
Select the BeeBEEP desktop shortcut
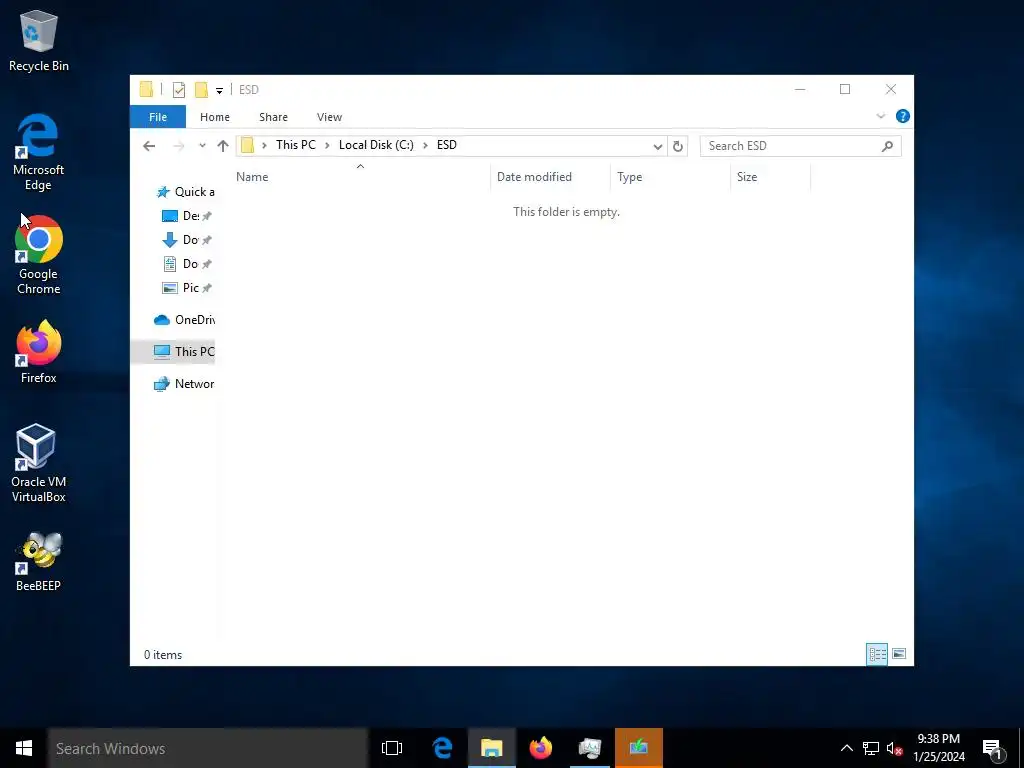click(x=39, y=562)
